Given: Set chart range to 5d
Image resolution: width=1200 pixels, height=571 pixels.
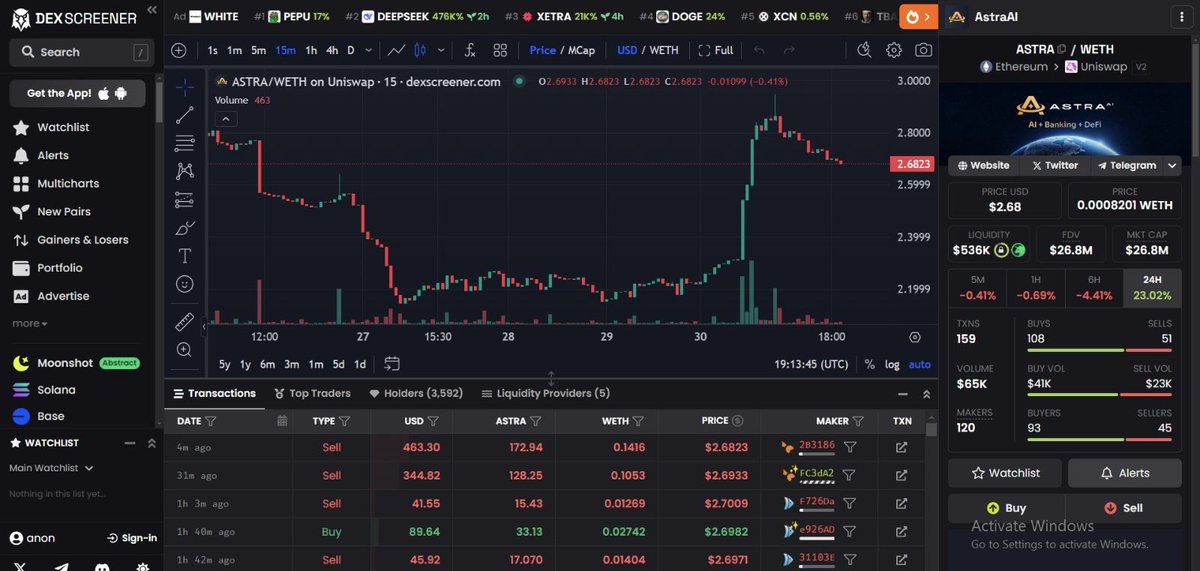Looking at the screenshot, I should tap(338, 364).
